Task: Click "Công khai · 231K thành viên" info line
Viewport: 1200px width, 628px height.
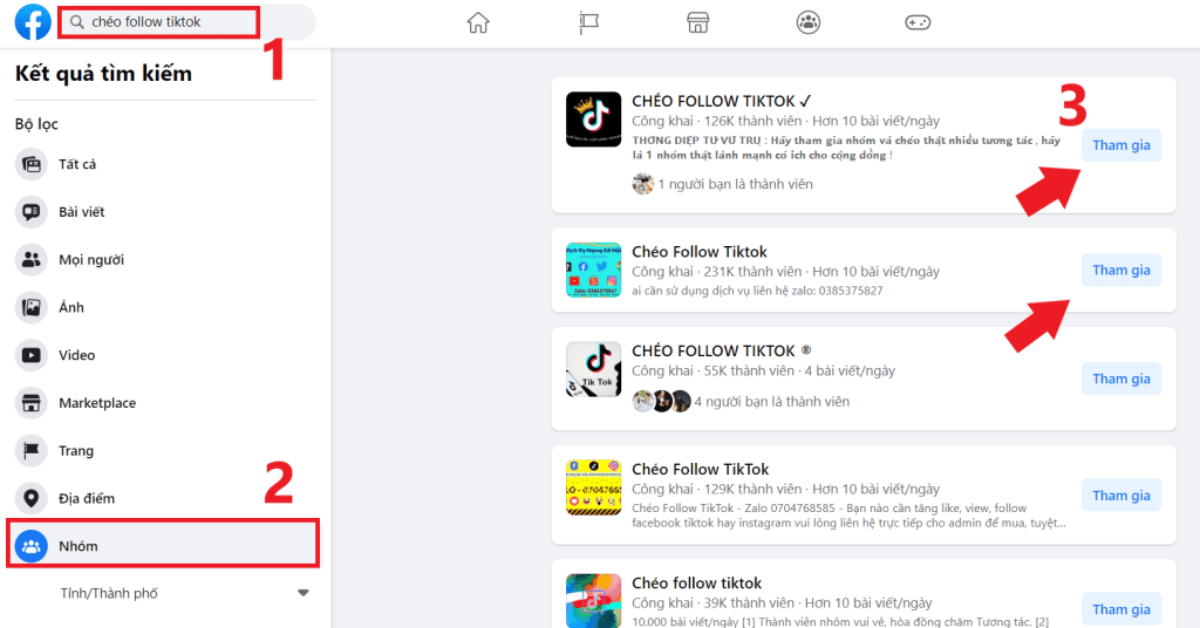Action: tap(786, 271)
